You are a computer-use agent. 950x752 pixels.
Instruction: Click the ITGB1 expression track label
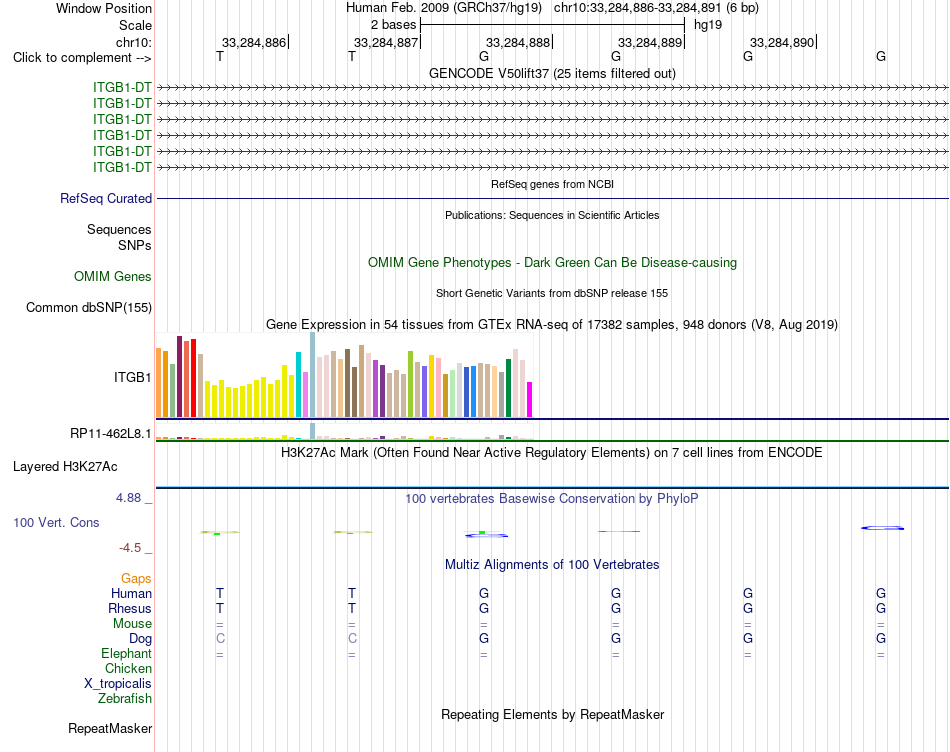point(133,378)
